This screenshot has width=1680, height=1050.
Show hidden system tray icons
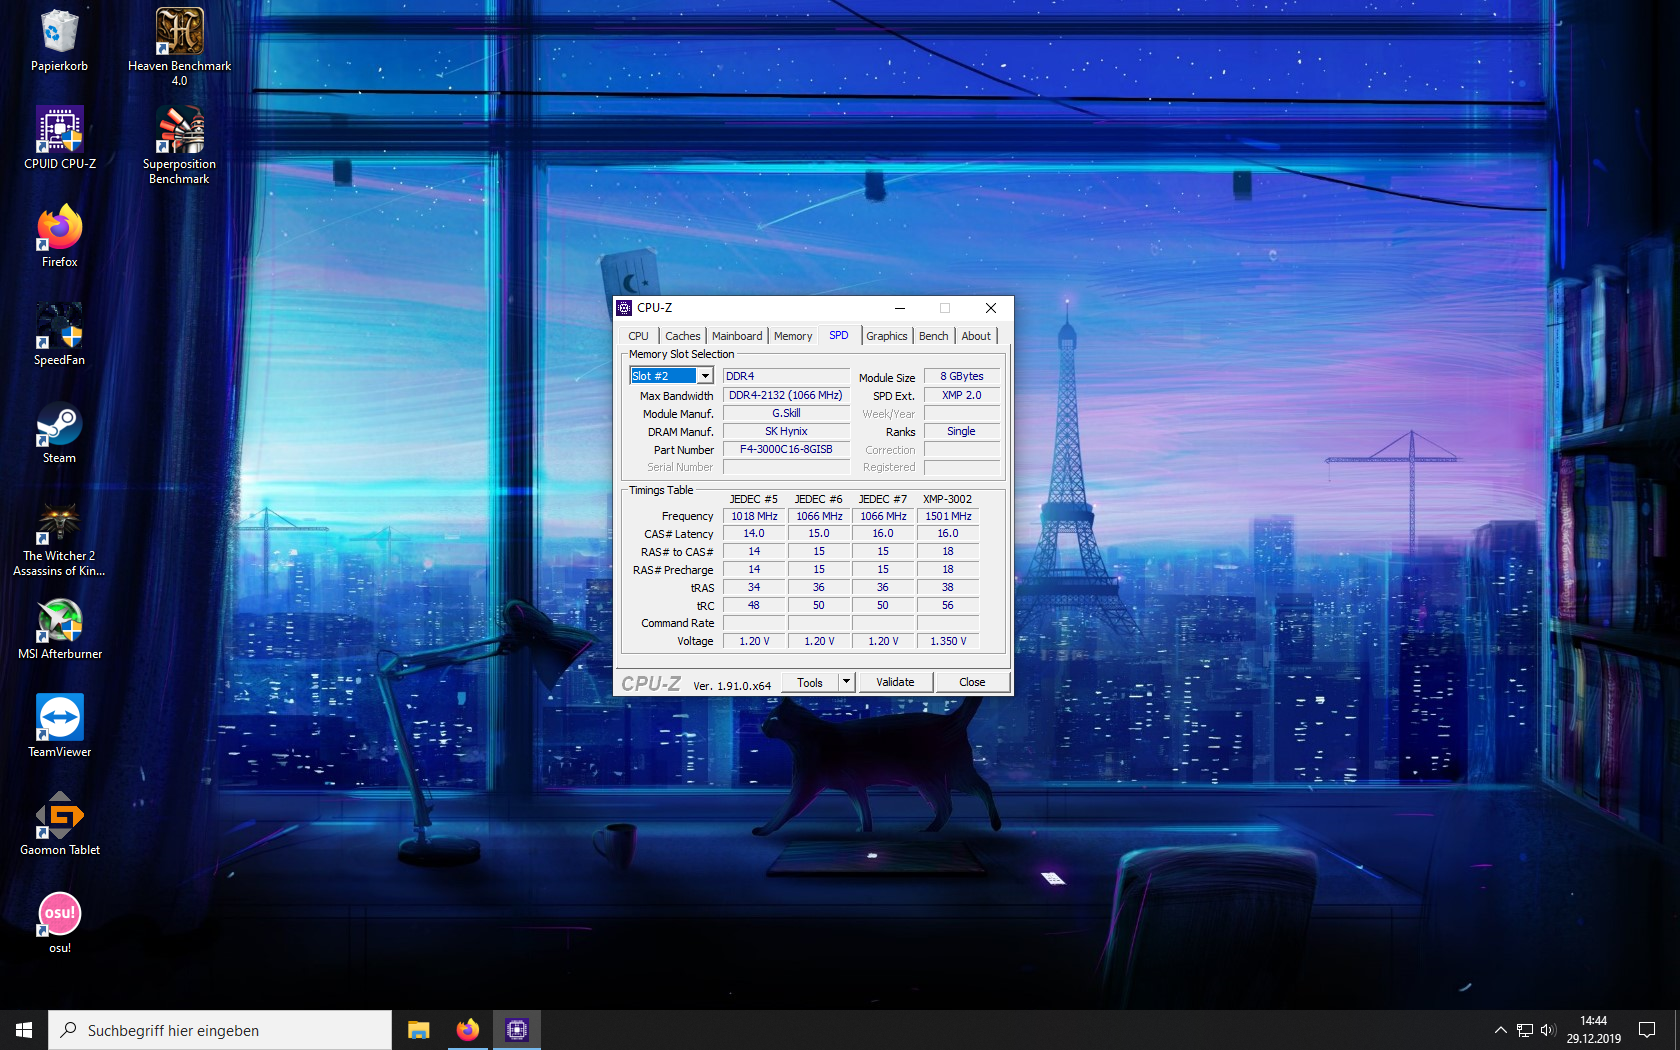click(1500, 1030)
